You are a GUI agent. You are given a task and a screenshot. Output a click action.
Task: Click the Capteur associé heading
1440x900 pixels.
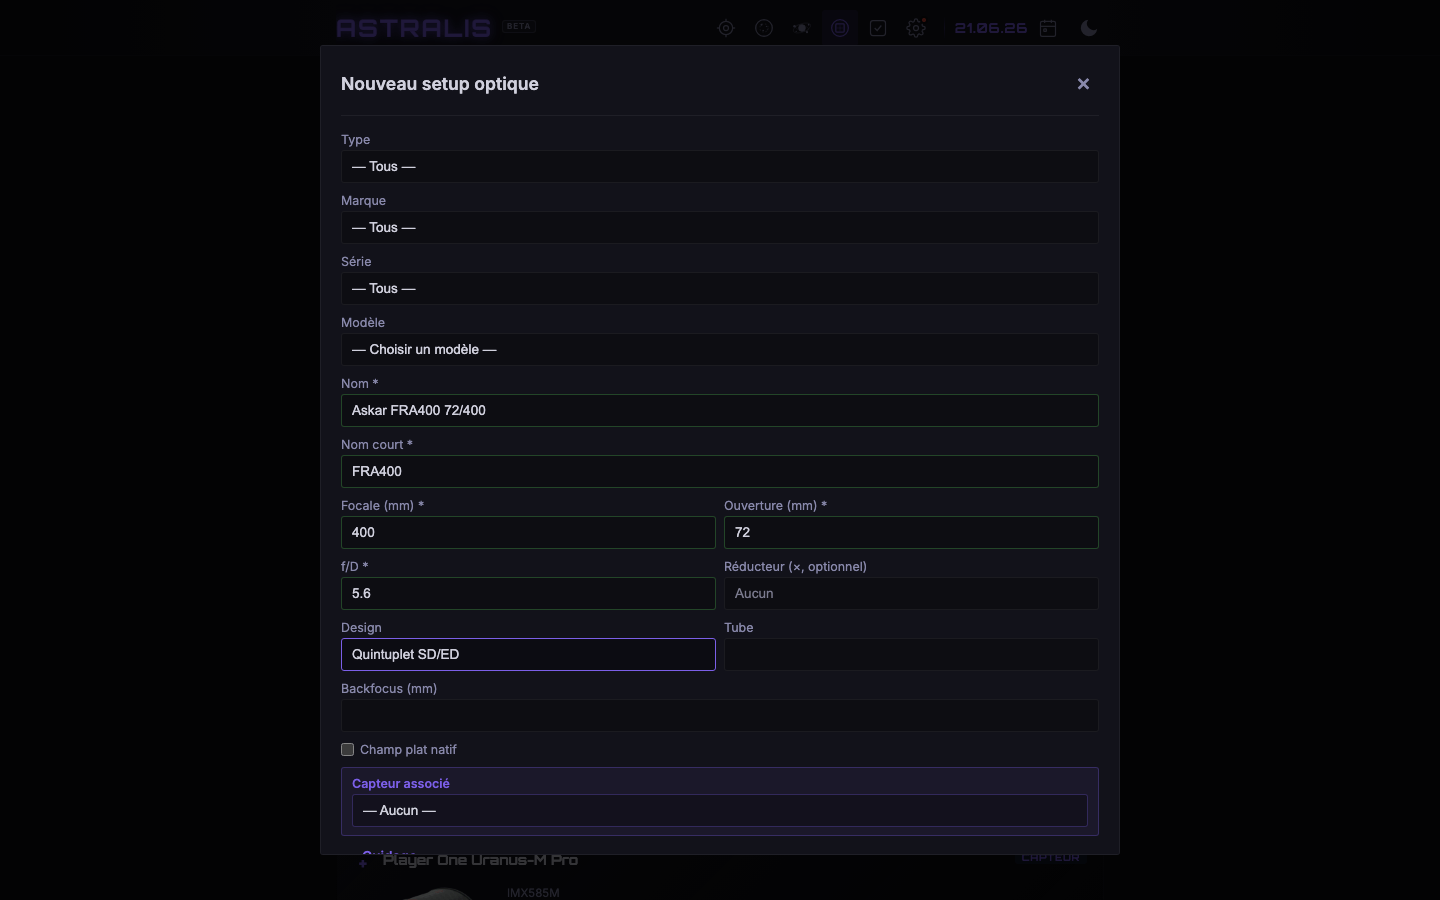pos(401,784)
